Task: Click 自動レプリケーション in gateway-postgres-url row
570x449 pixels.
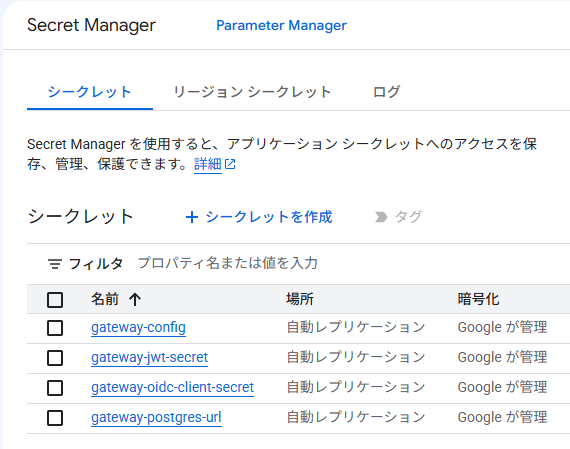Action: 356,417
